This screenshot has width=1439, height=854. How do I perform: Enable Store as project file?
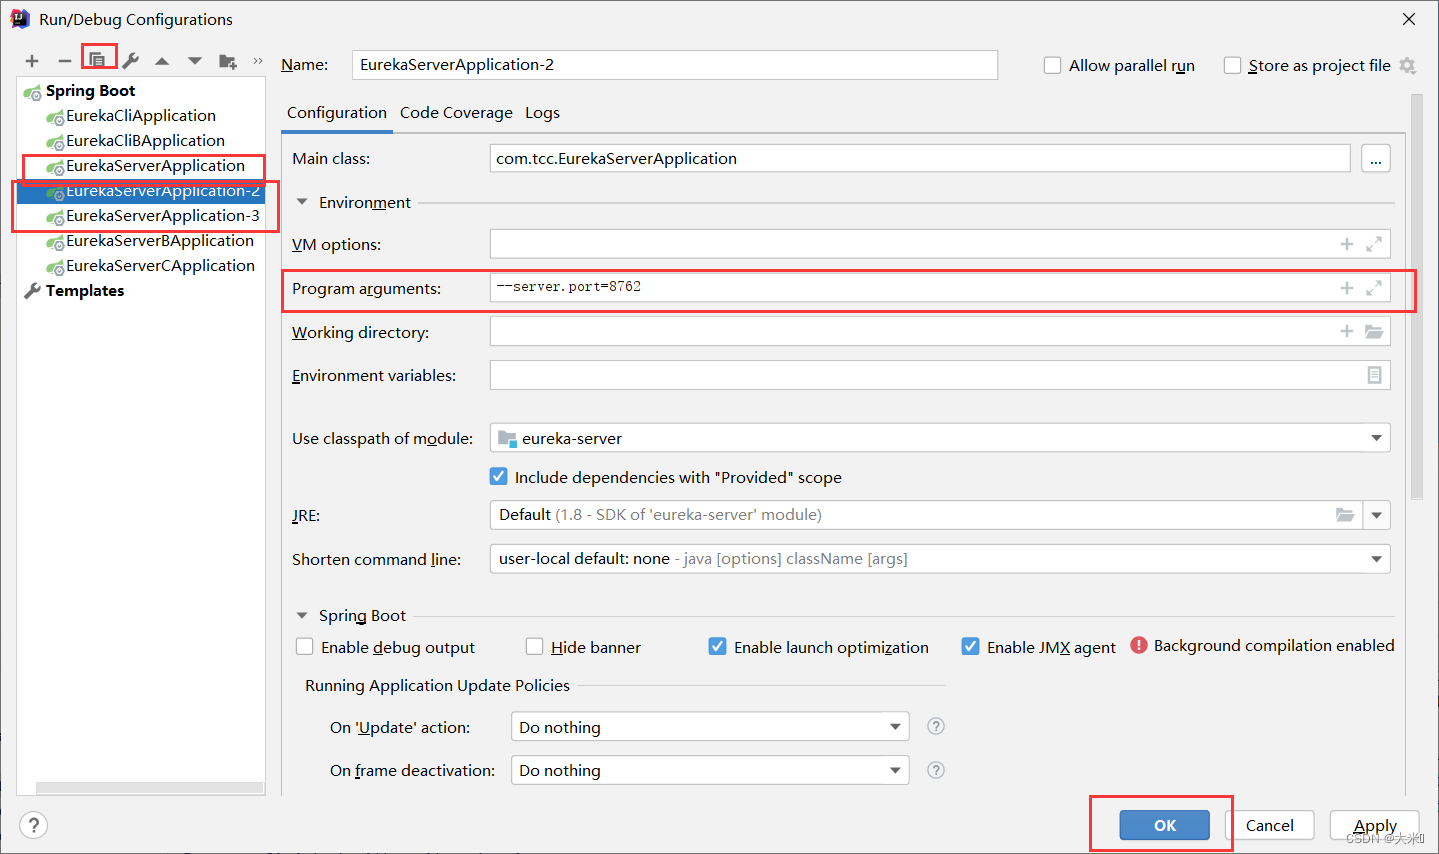pyautogui.click(x=1232, y=65)
